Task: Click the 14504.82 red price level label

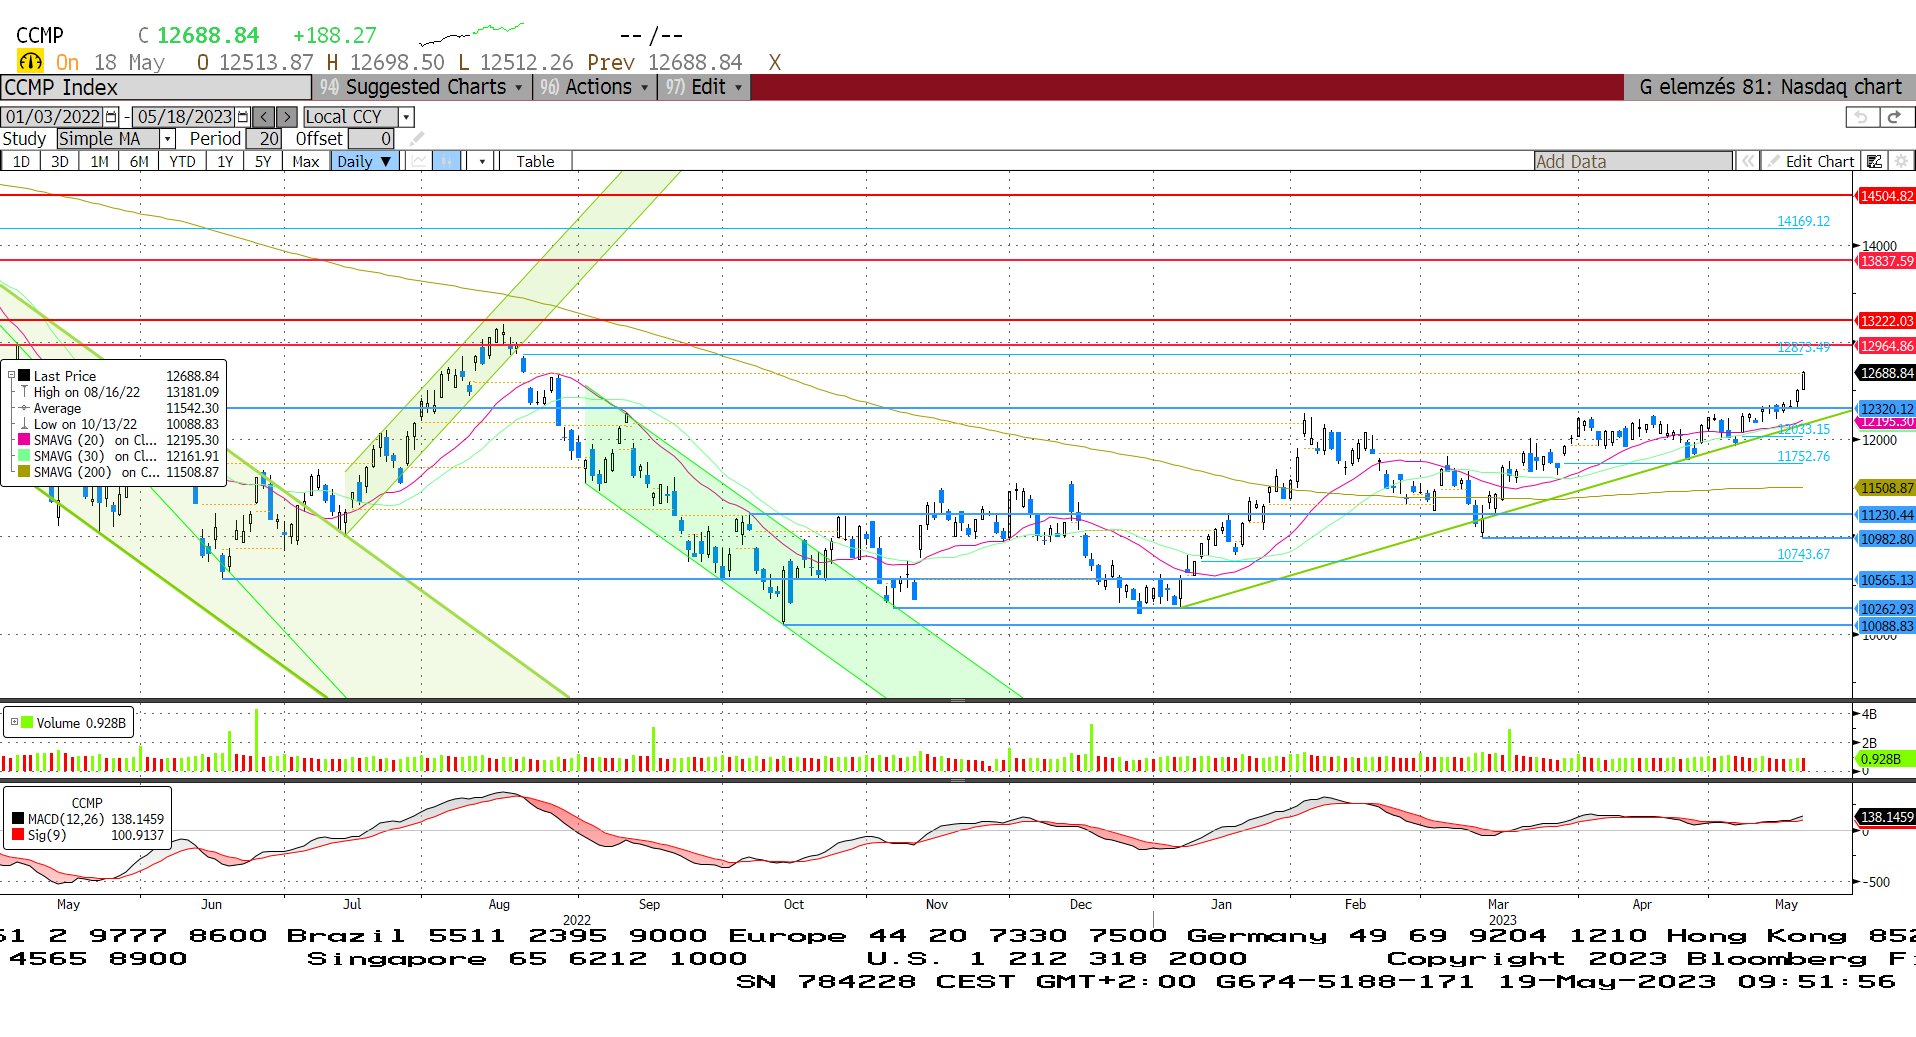Action: (x=1885, y=196)
